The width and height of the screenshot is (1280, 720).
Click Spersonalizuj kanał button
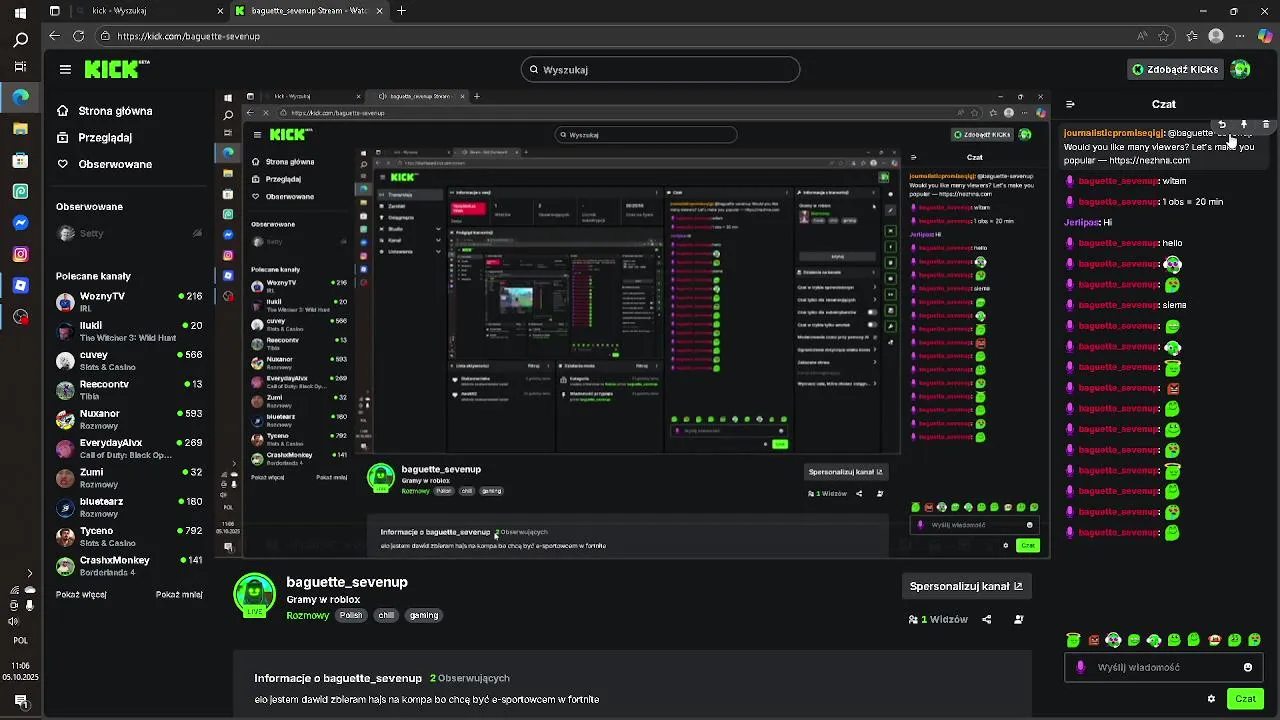tap(966, 586)
